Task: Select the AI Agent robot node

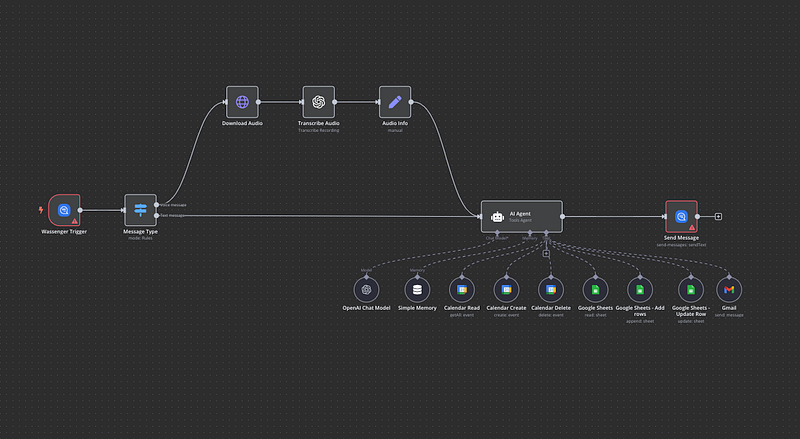Action: point(521,216)
